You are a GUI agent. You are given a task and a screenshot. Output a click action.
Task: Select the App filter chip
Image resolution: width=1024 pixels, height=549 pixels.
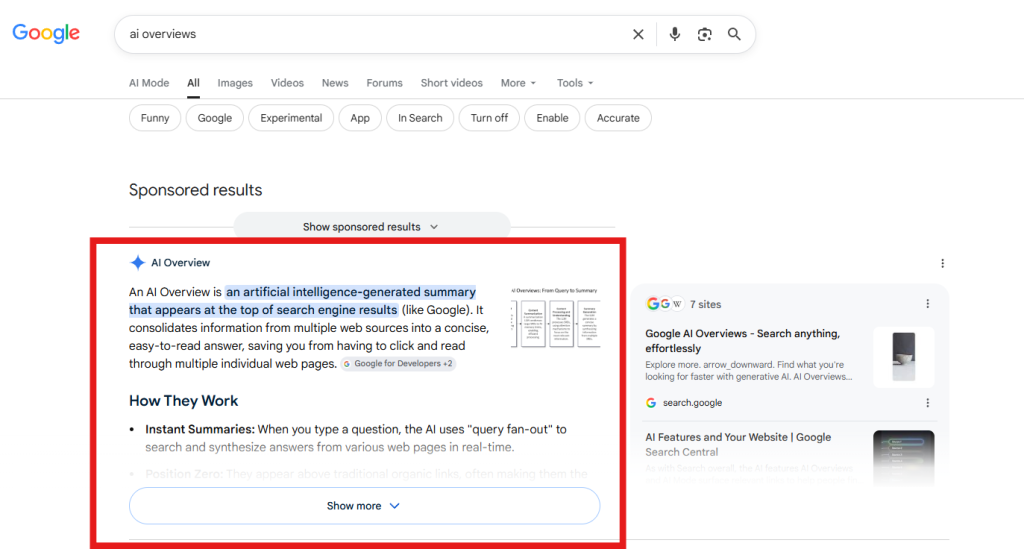[x=360, y=118]
